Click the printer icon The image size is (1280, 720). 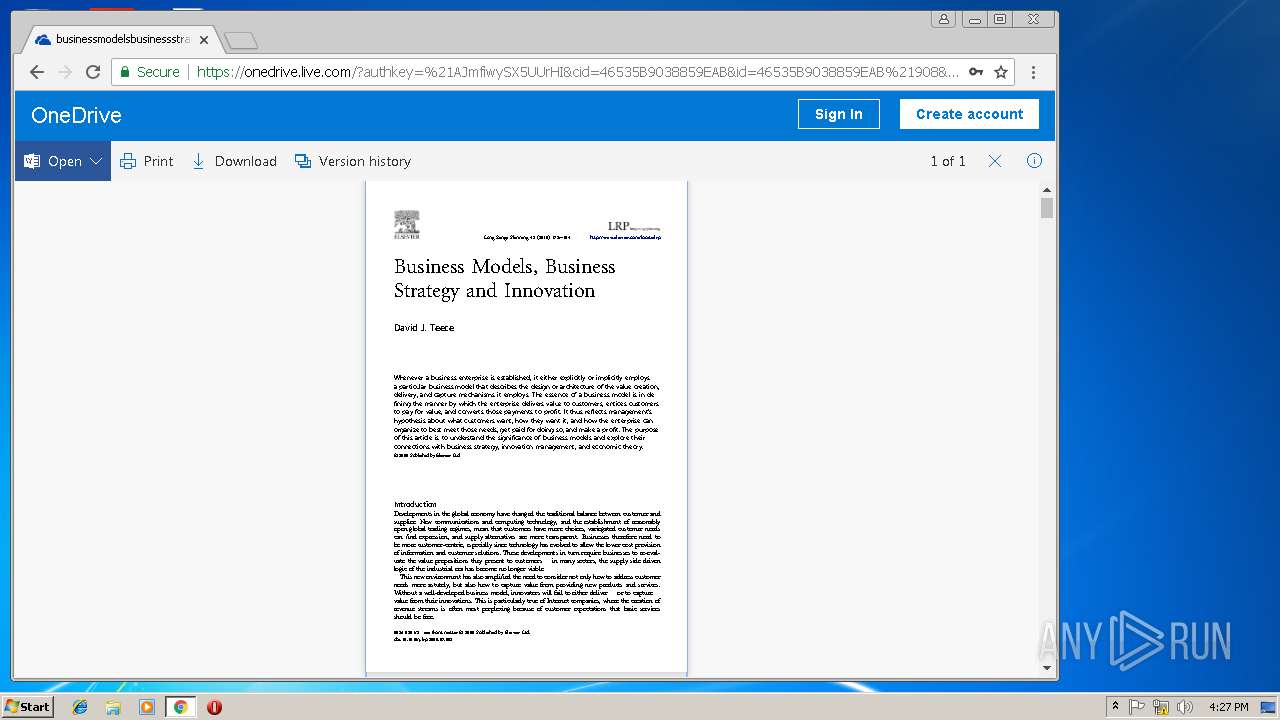coord(128,161)
